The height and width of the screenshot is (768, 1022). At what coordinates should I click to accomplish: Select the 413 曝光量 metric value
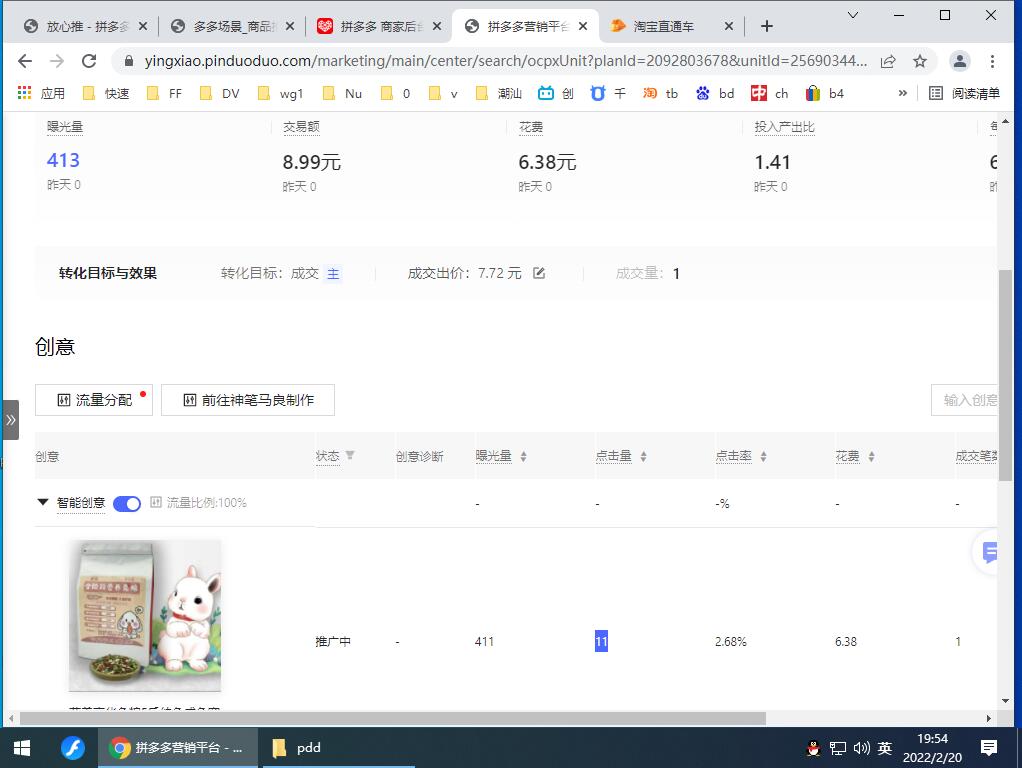63,160
